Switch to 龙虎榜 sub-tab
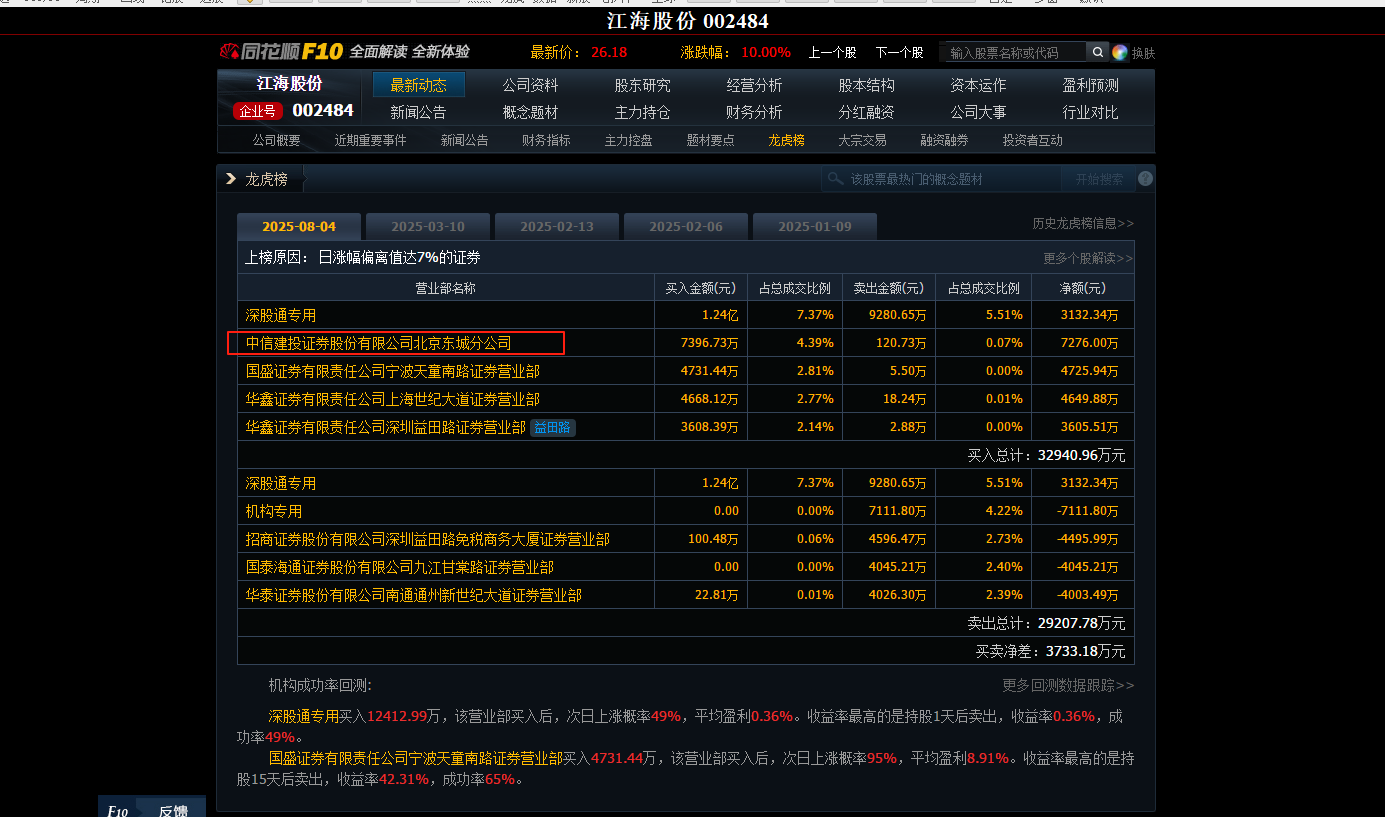This screenshot has height=817, width=1385. pos(787,140)
